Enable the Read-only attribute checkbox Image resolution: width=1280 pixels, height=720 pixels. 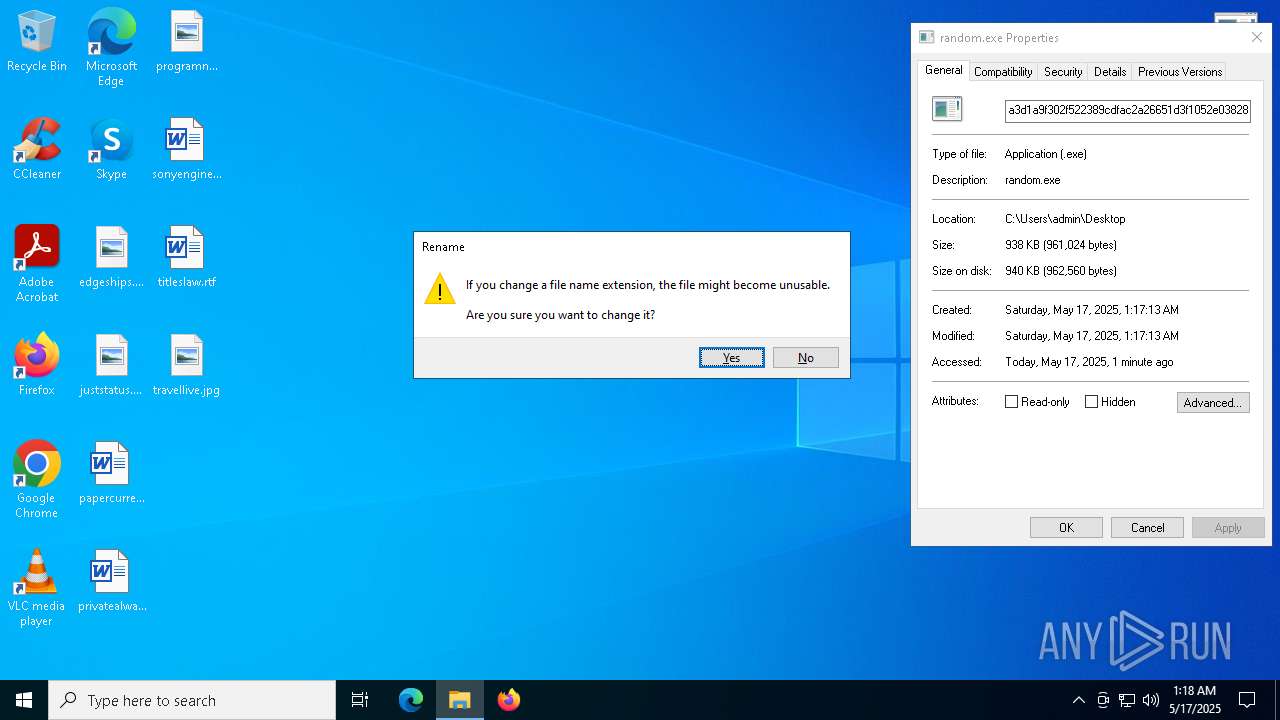click(x=1011, y=402)
